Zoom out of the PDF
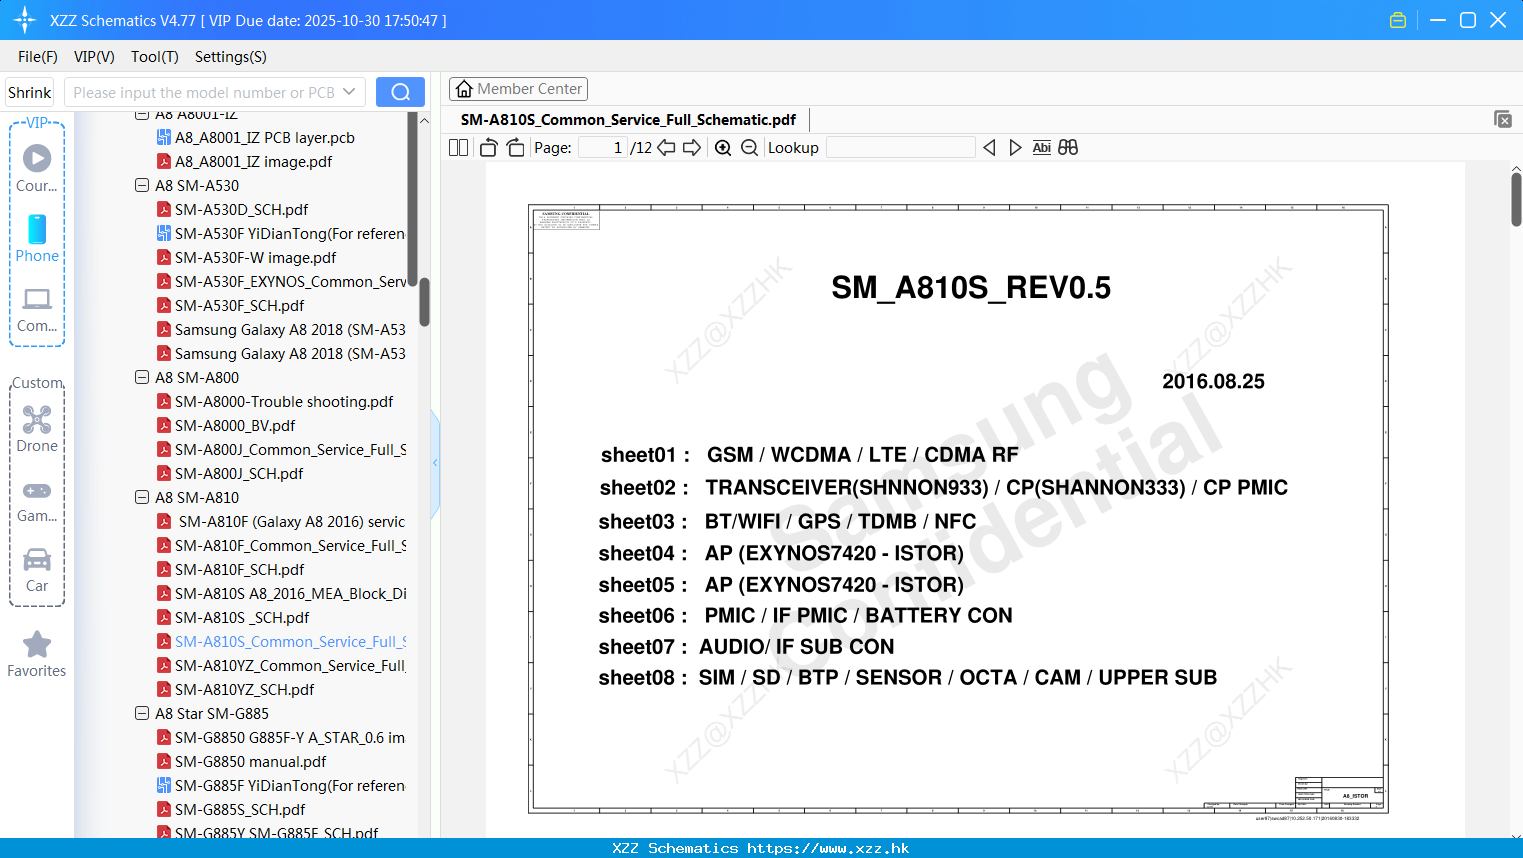This screenshot has height=858, width=1523. pyautogui.click(x=749, y=148)
